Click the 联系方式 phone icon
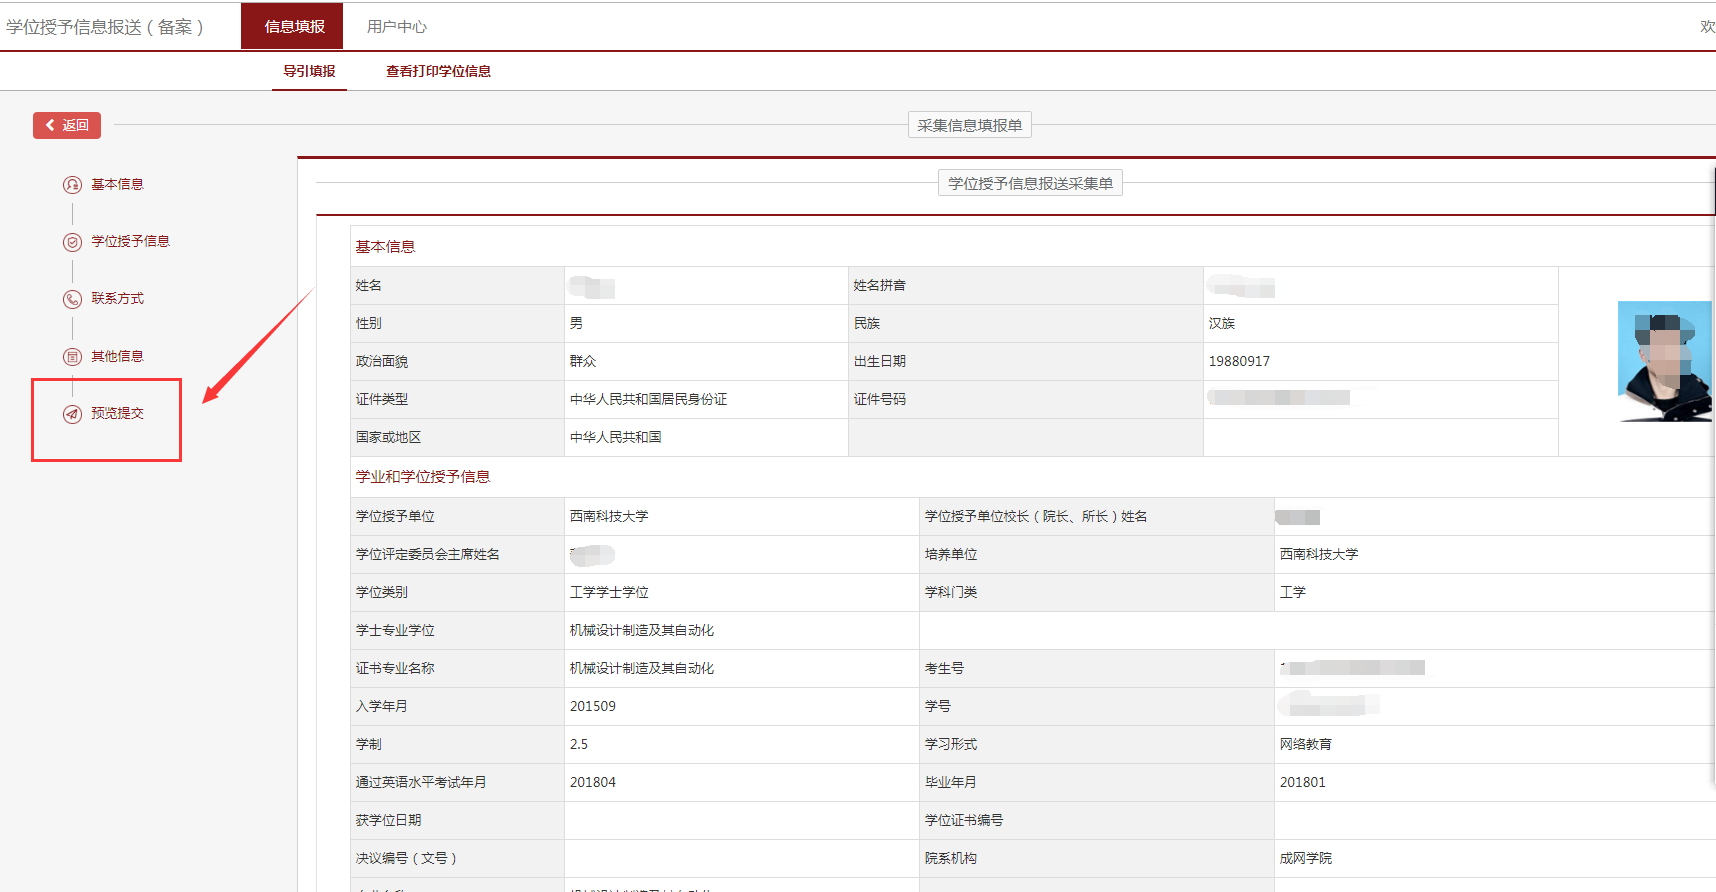The width and height of the screenshot is (1716, 892). click(x=72, y=299)
